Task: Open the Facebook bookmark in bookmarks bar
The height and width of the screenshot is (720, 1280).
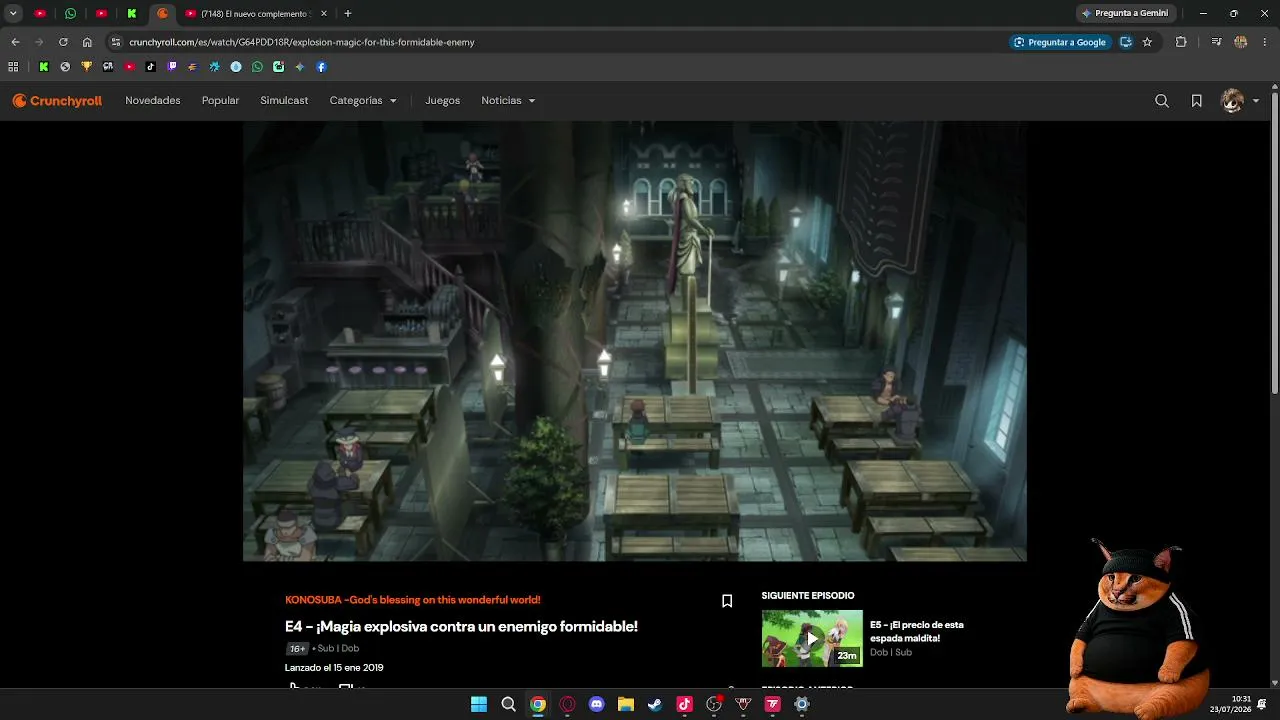Action: (x=321, y=67)
